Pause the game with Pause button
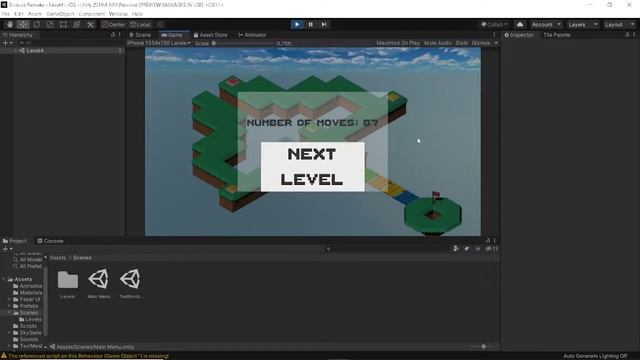This screenshot has width=640, height=360. (x=310, y=24)
